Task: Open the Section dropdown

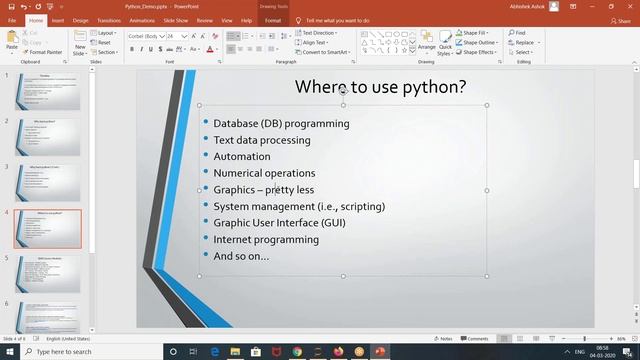Action: click(104, 52)
